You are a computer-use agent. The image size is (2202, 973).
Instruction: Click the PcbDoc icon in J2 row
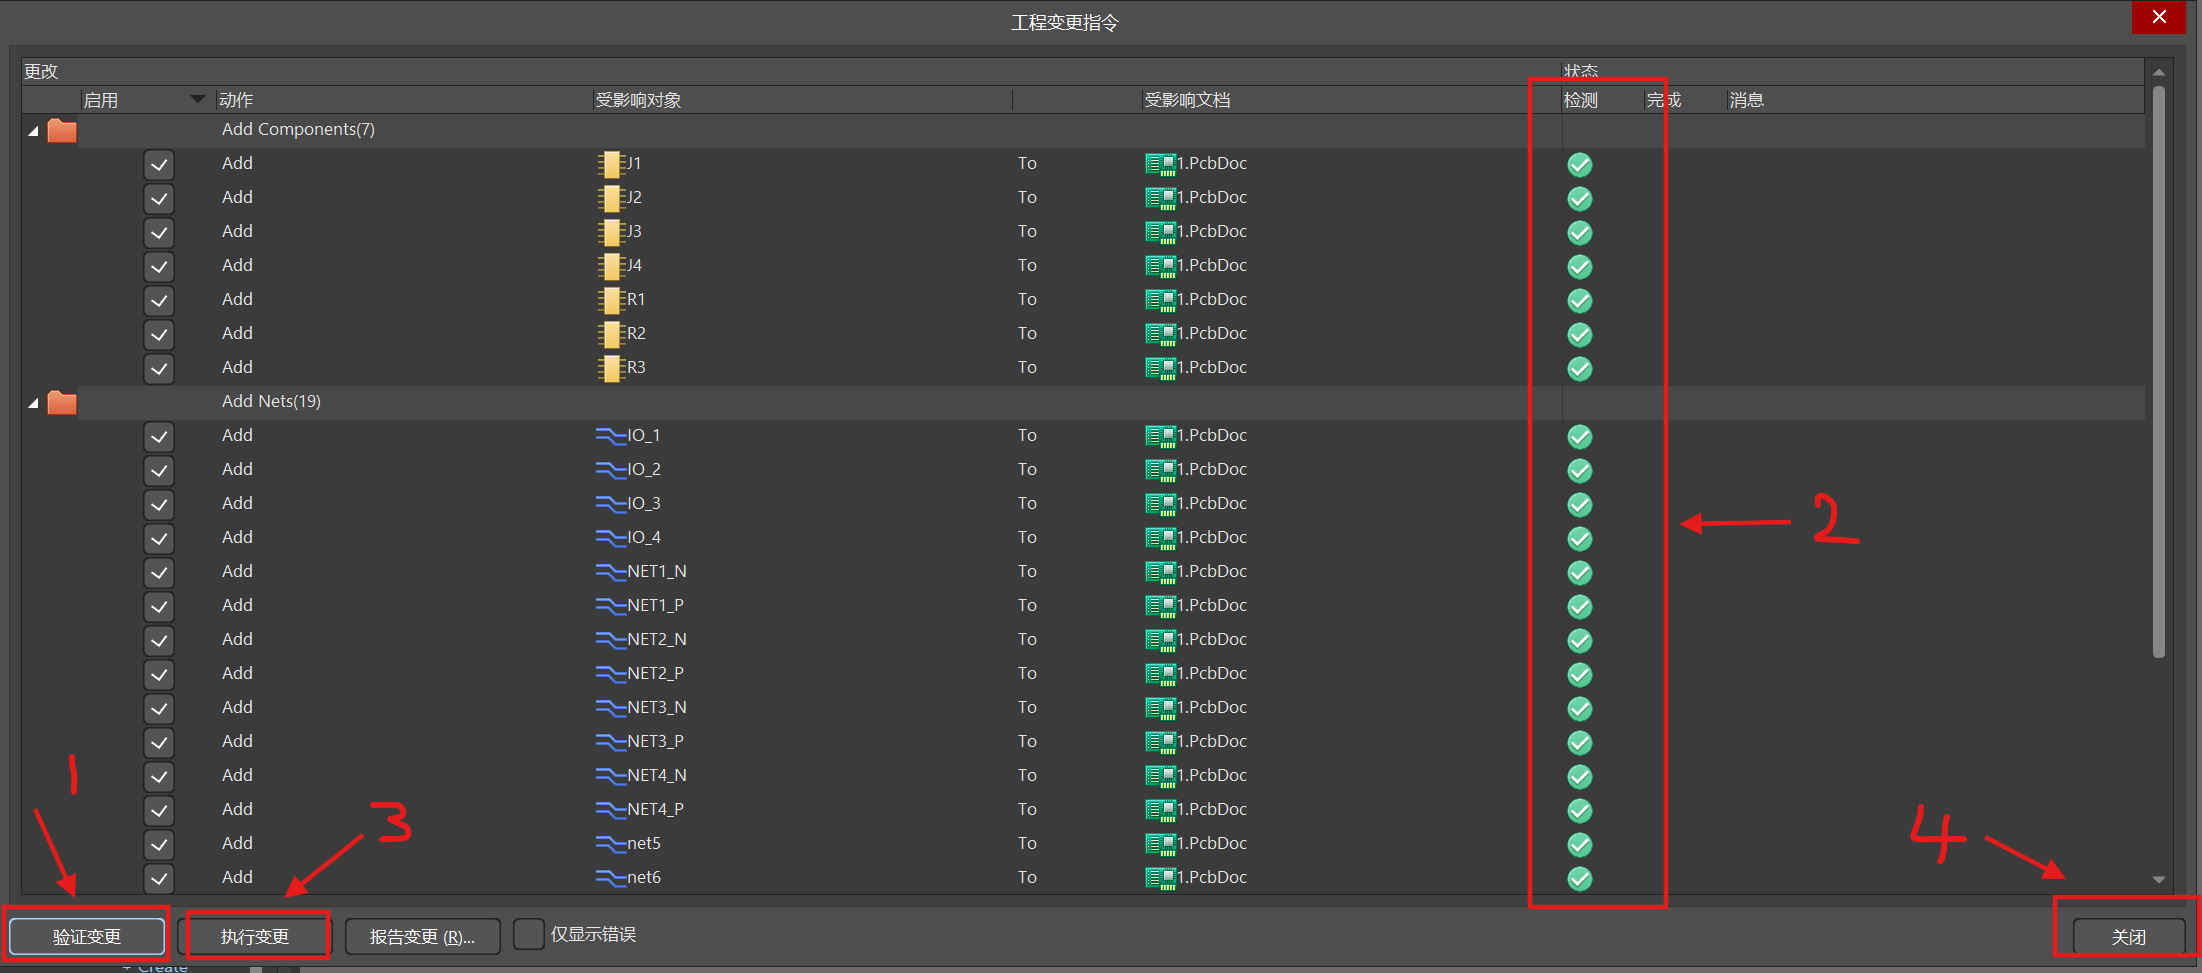click(x=1160, y=198)
